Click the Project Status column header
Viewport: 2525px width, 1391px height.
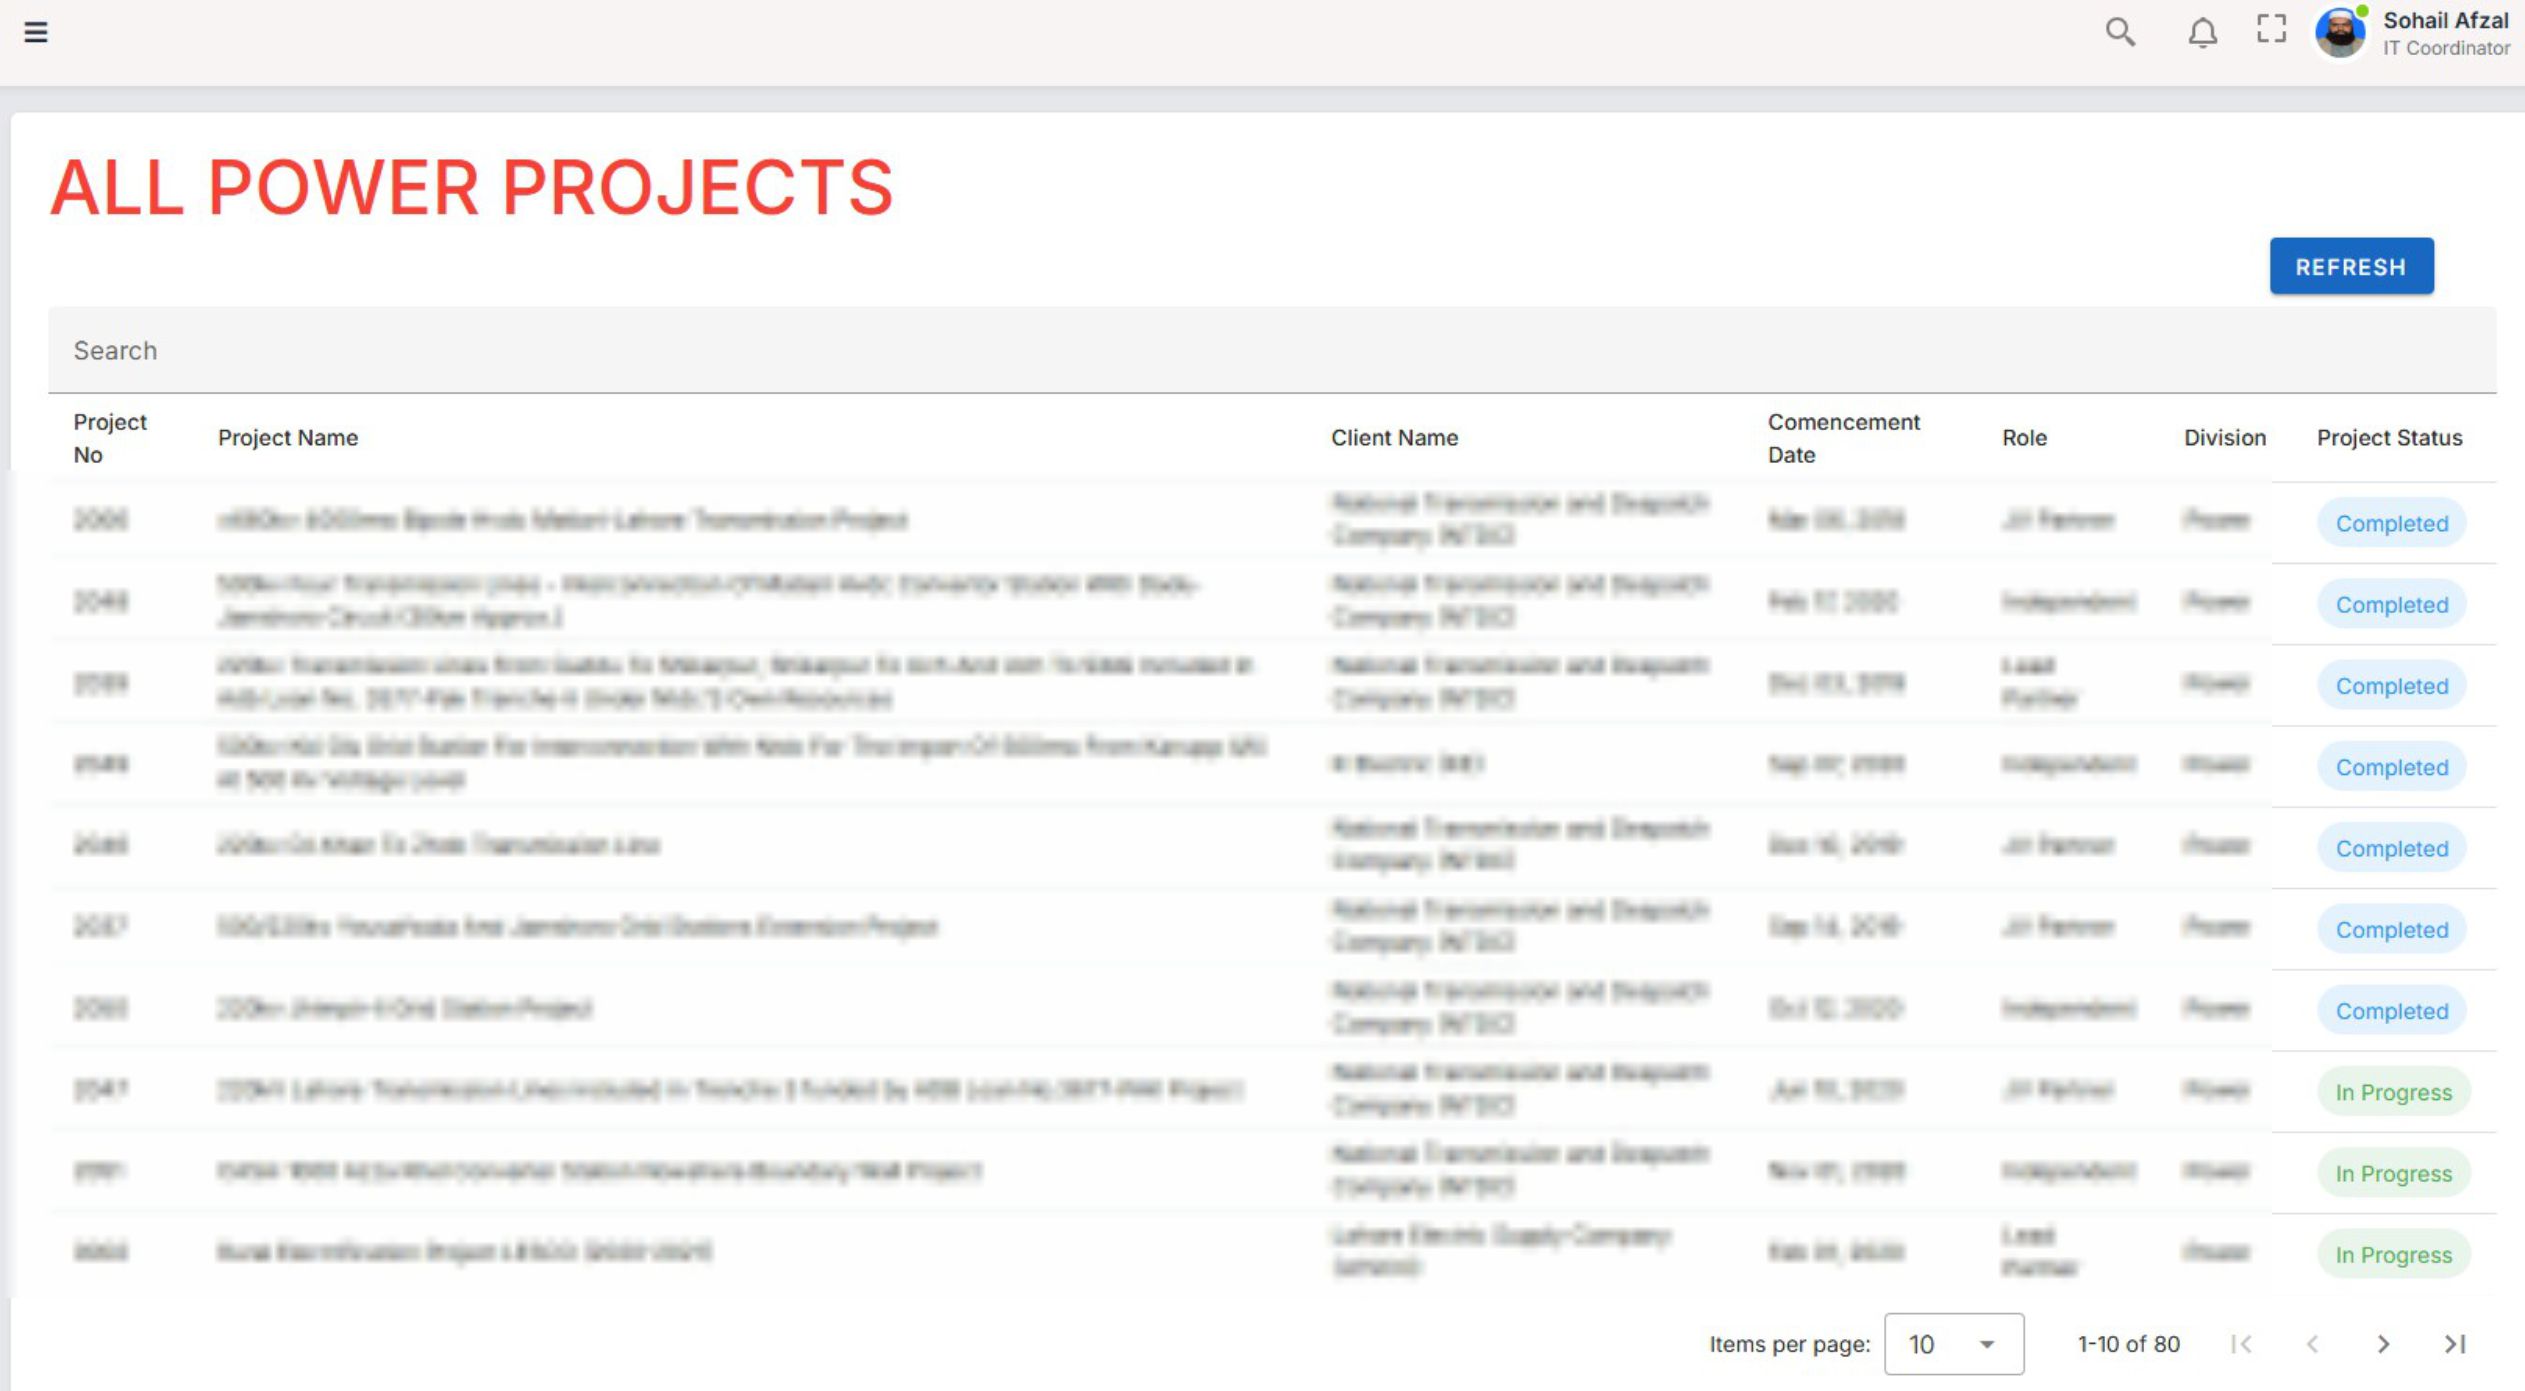[2389, 438]
